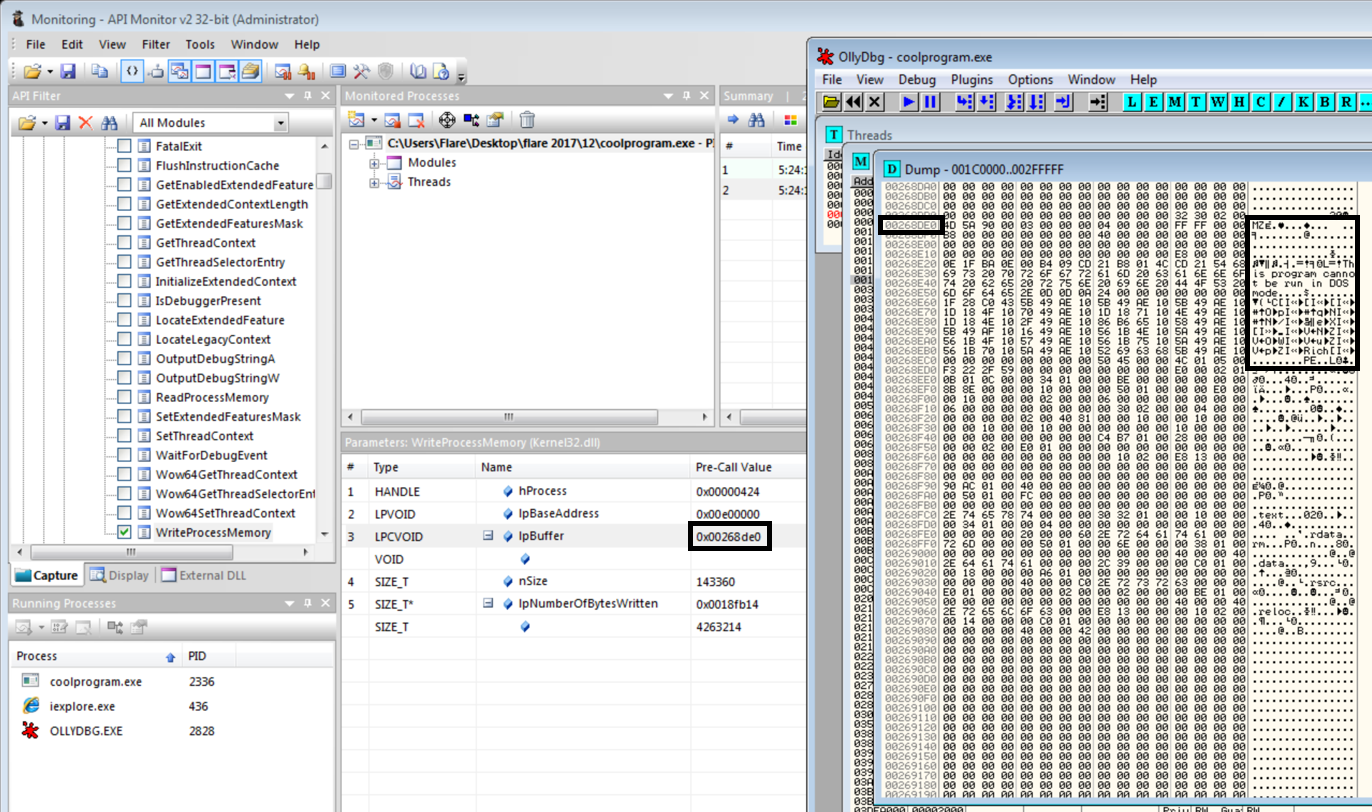Click the E executable modules button in OllyDbg

coord(1153,102)
